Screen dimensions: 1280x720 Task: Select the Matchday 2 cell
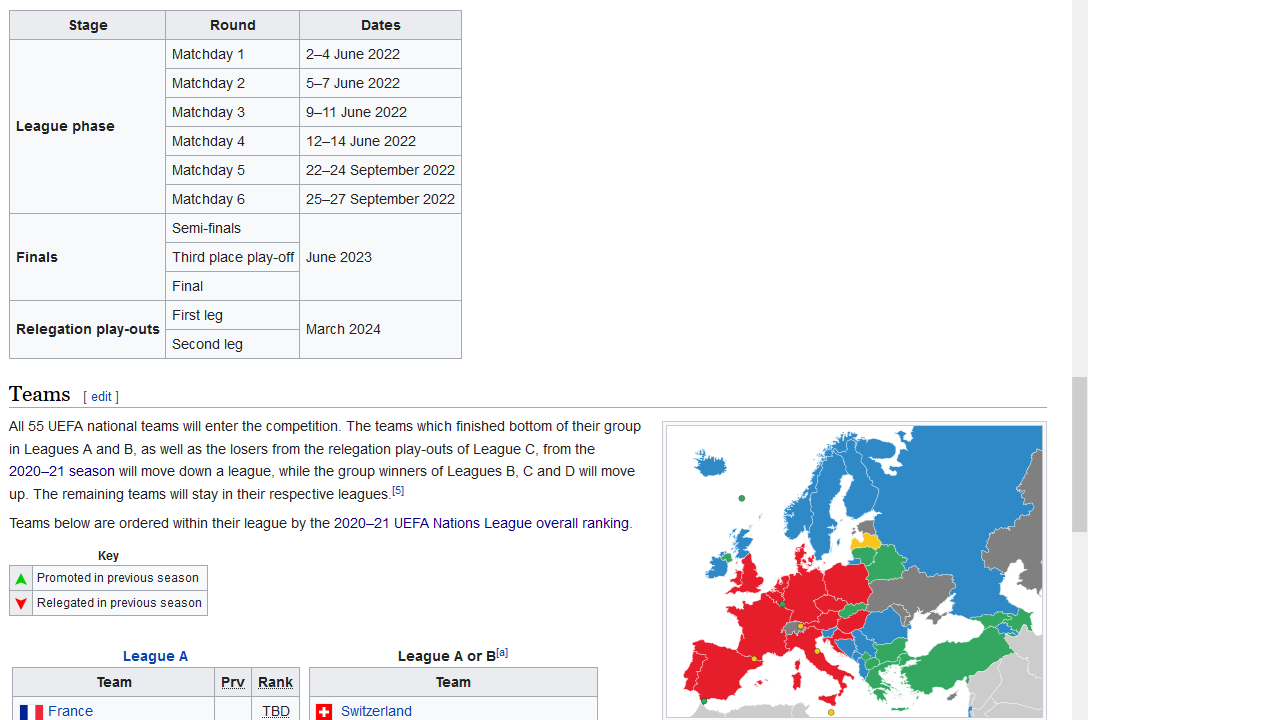click(232, 83)
